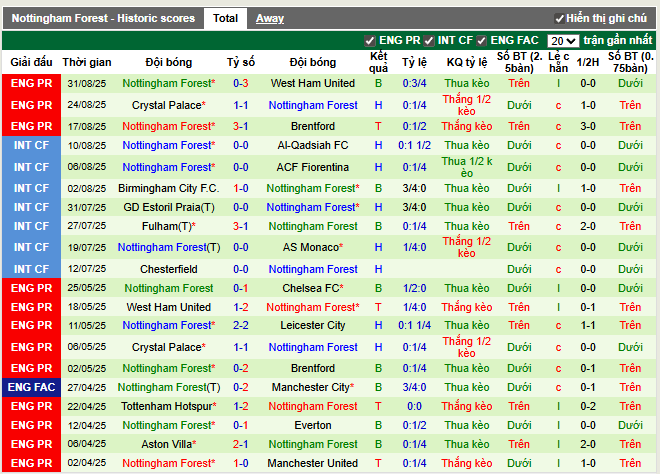
Task: Open Manchester United team link
Action: 313,463
